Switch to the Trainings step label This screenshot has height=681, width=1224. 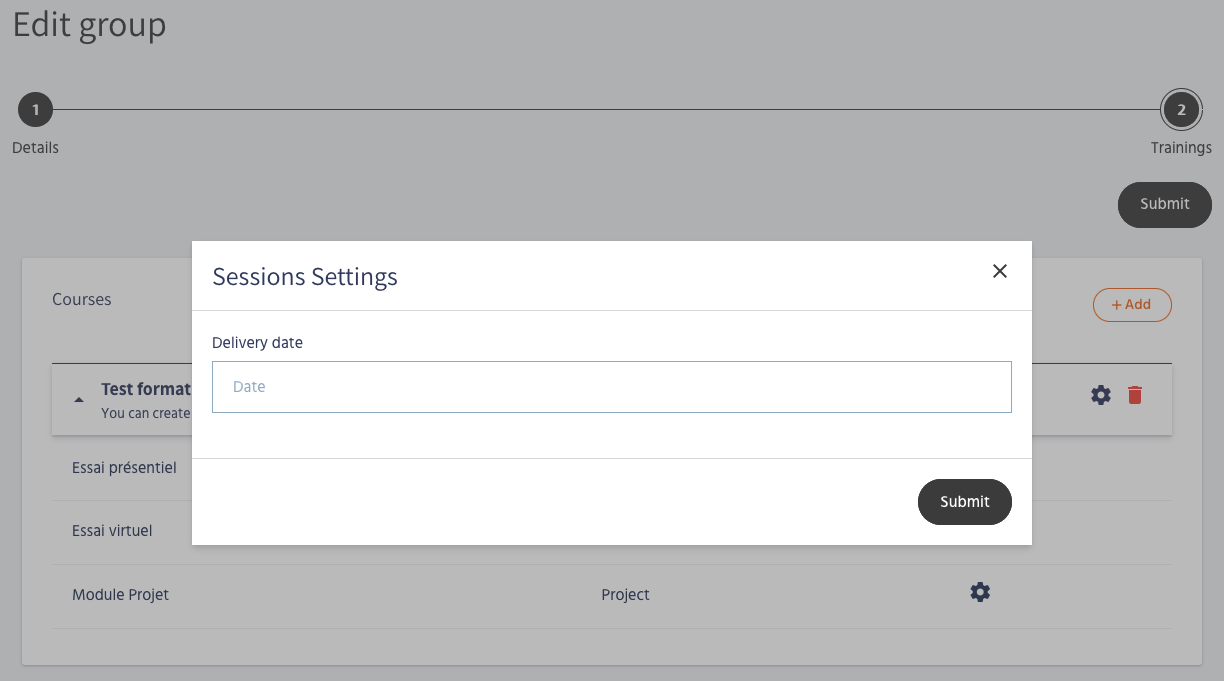[1180, 148]
